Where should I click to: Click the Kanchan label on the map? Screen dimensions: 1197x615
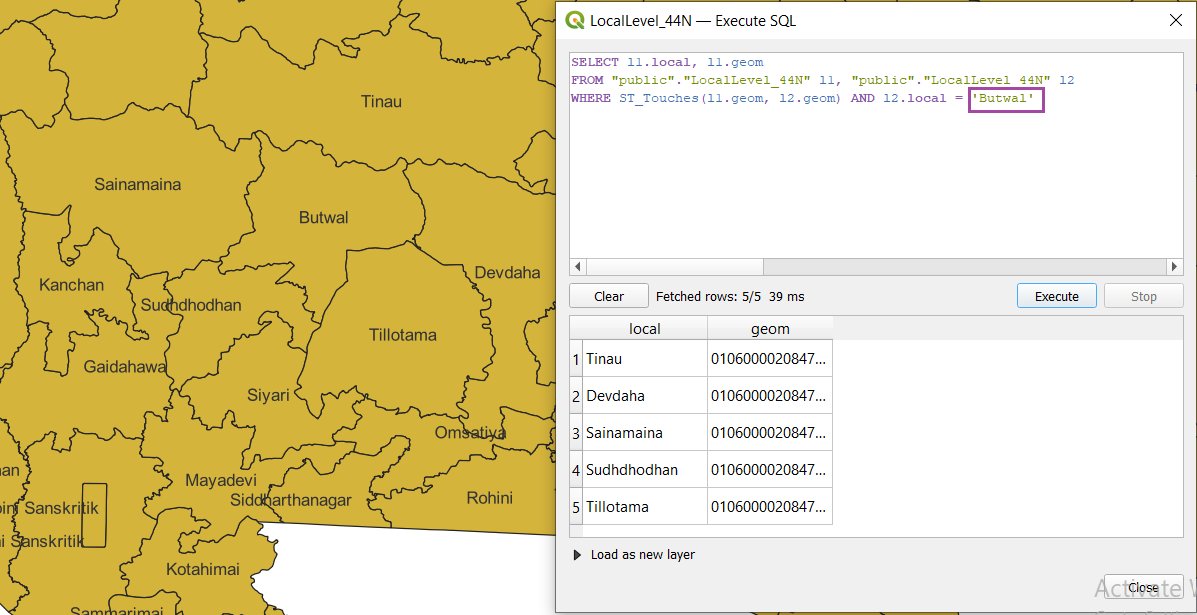[x=71, y=285]
